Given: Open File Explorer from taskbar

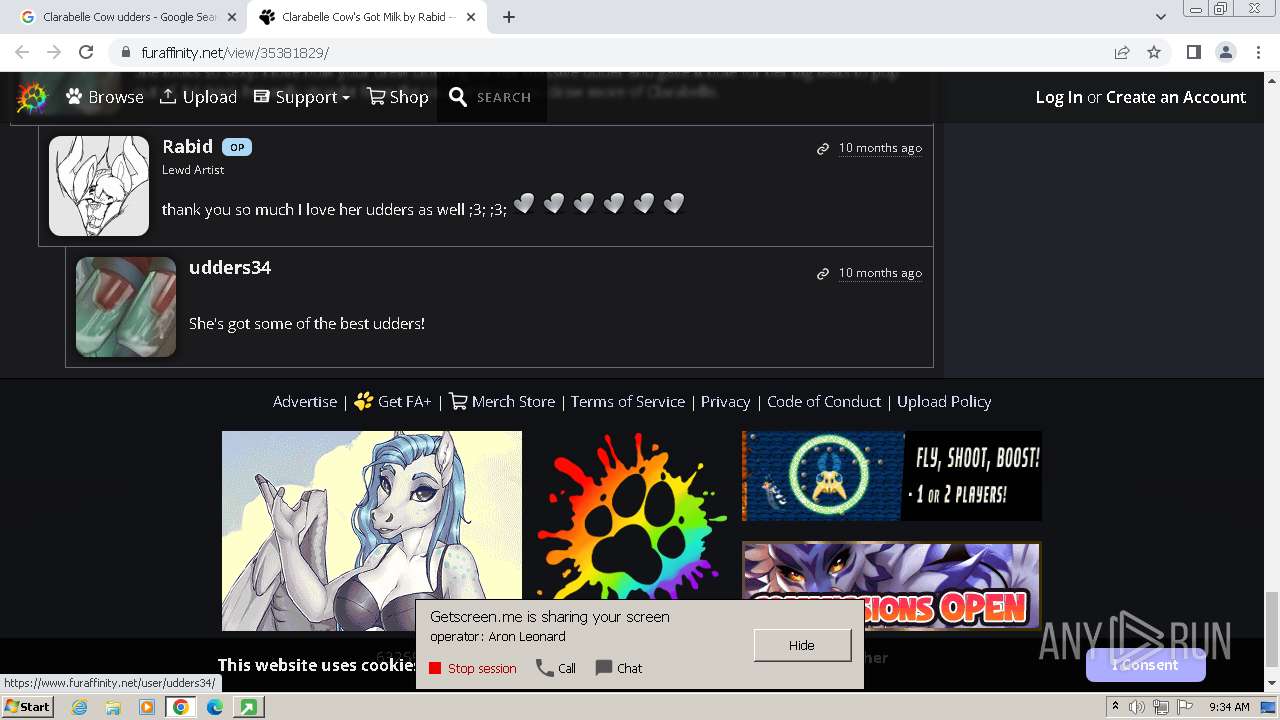Looking at the screenshot, I should 113,707.
